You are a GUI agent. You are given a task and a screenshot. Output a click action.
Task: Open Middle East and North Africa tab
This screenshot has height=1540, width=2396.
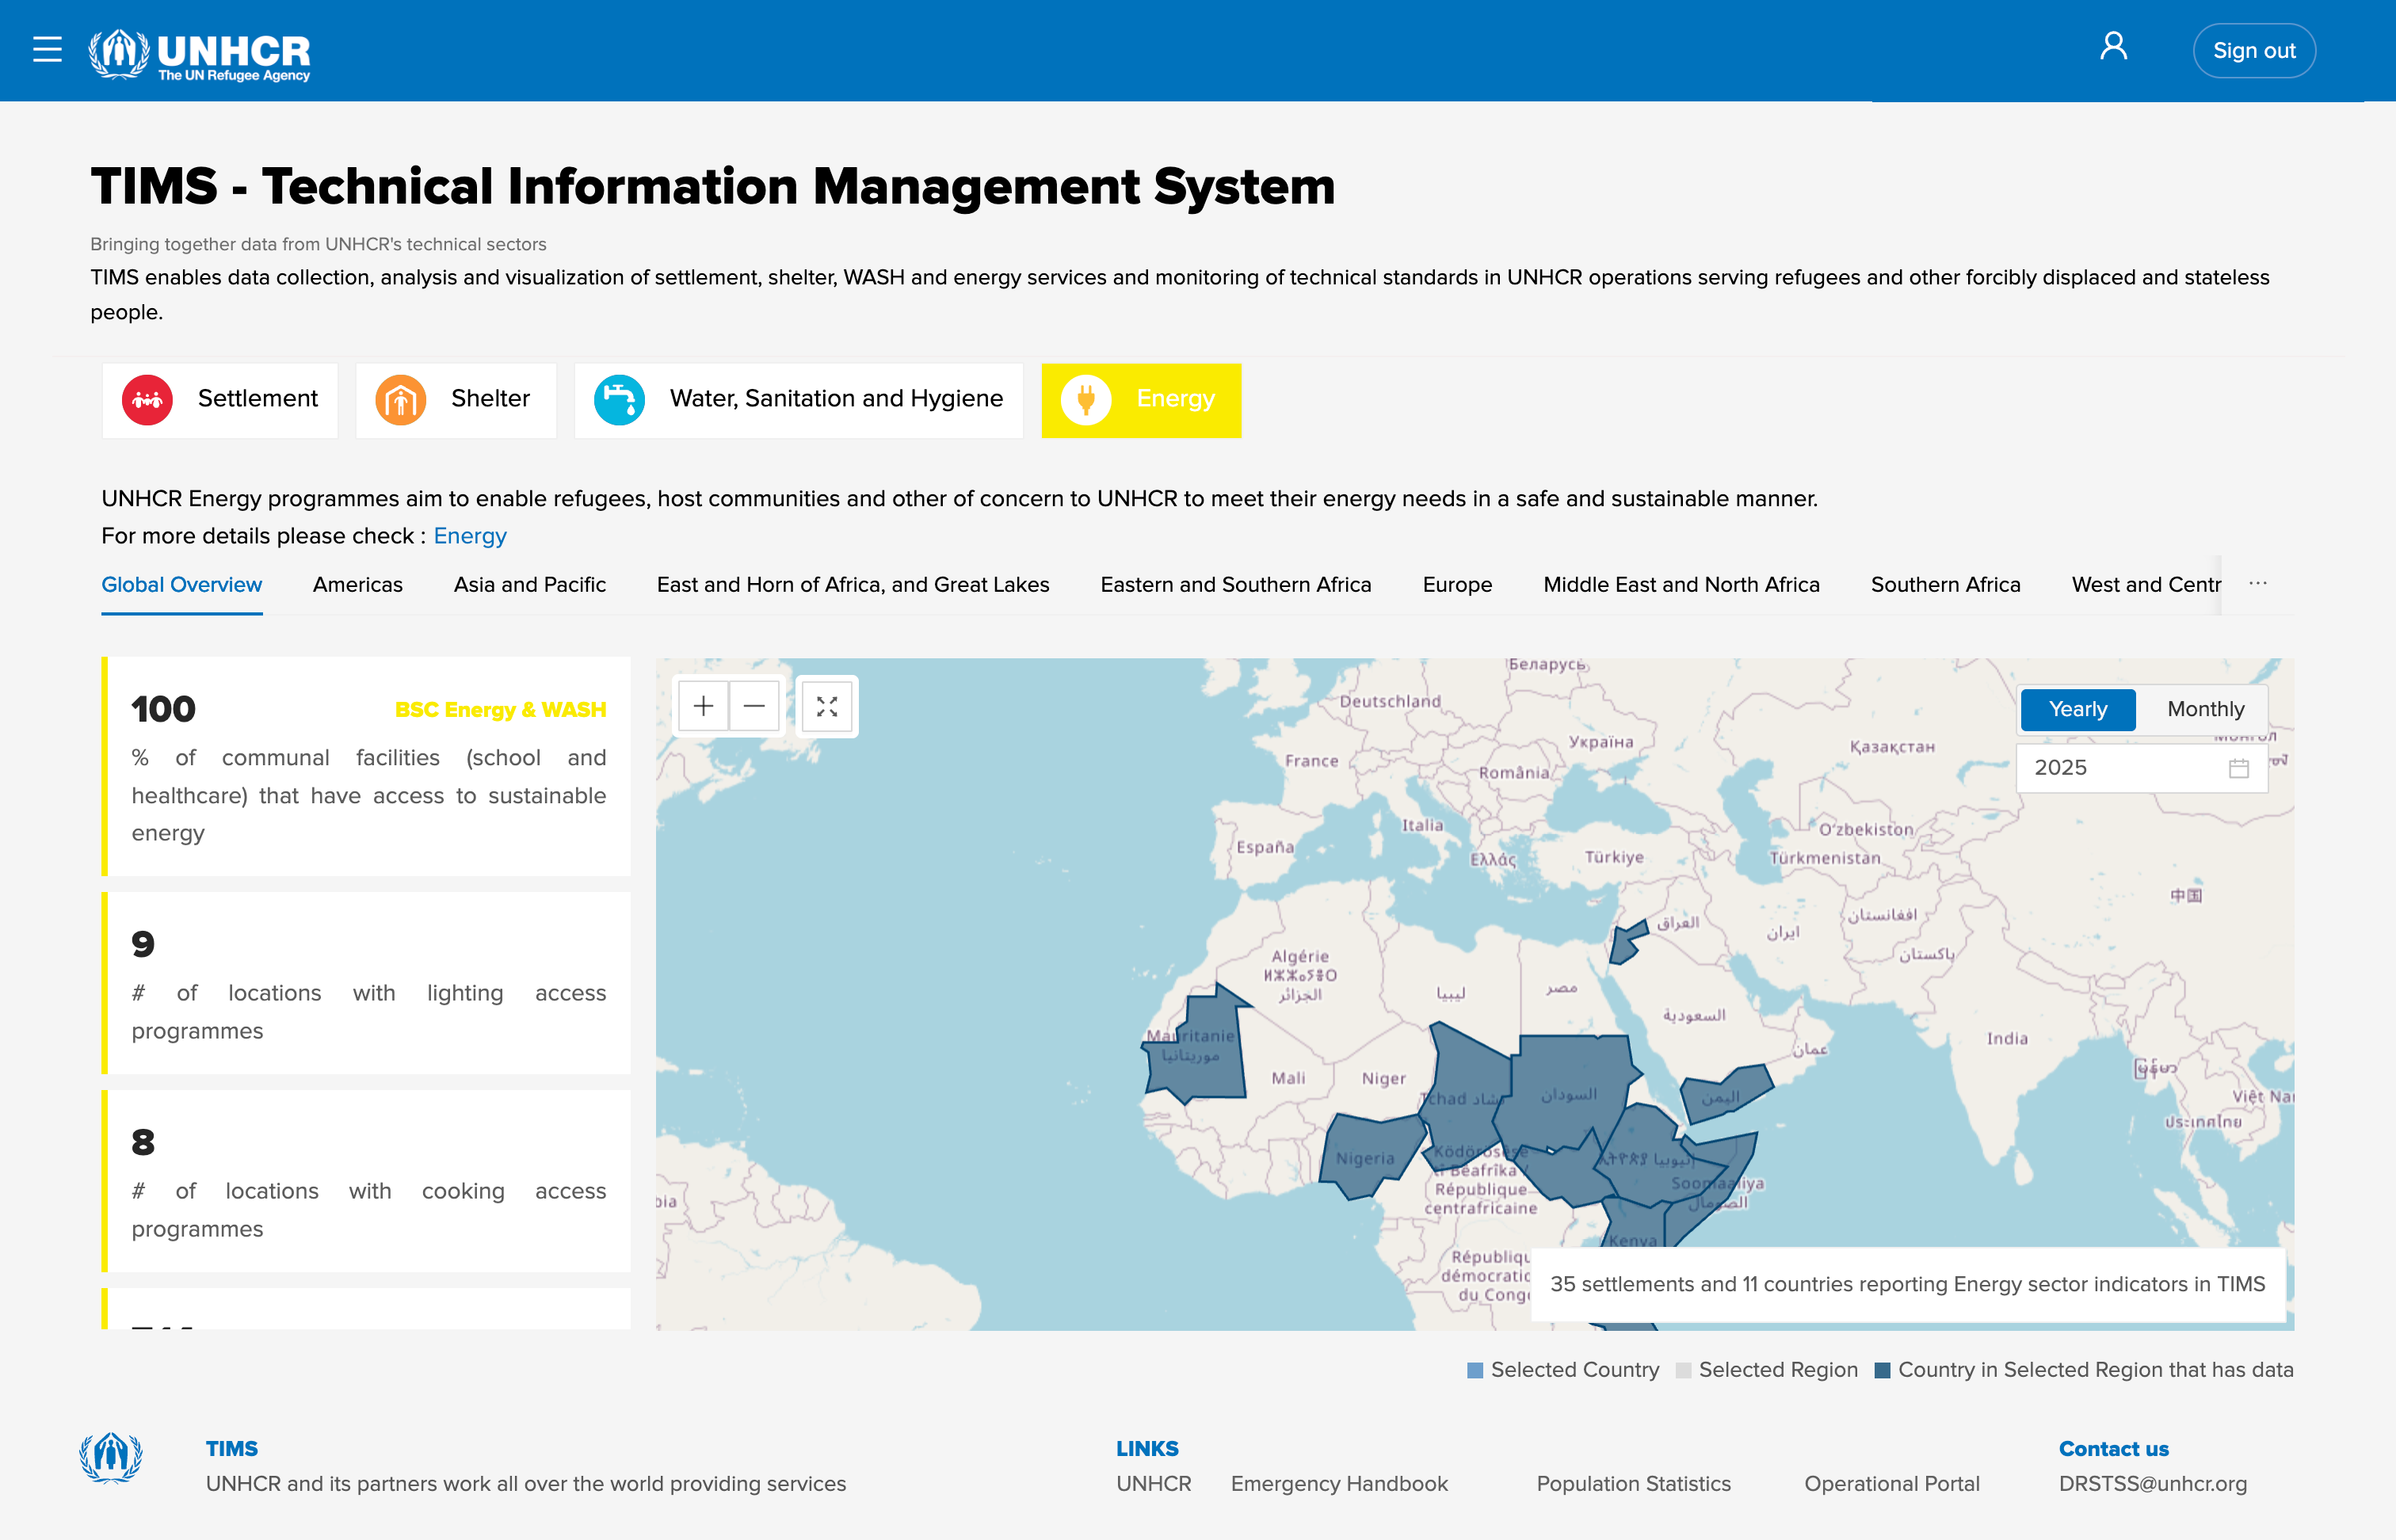(x=1681, y=585)
